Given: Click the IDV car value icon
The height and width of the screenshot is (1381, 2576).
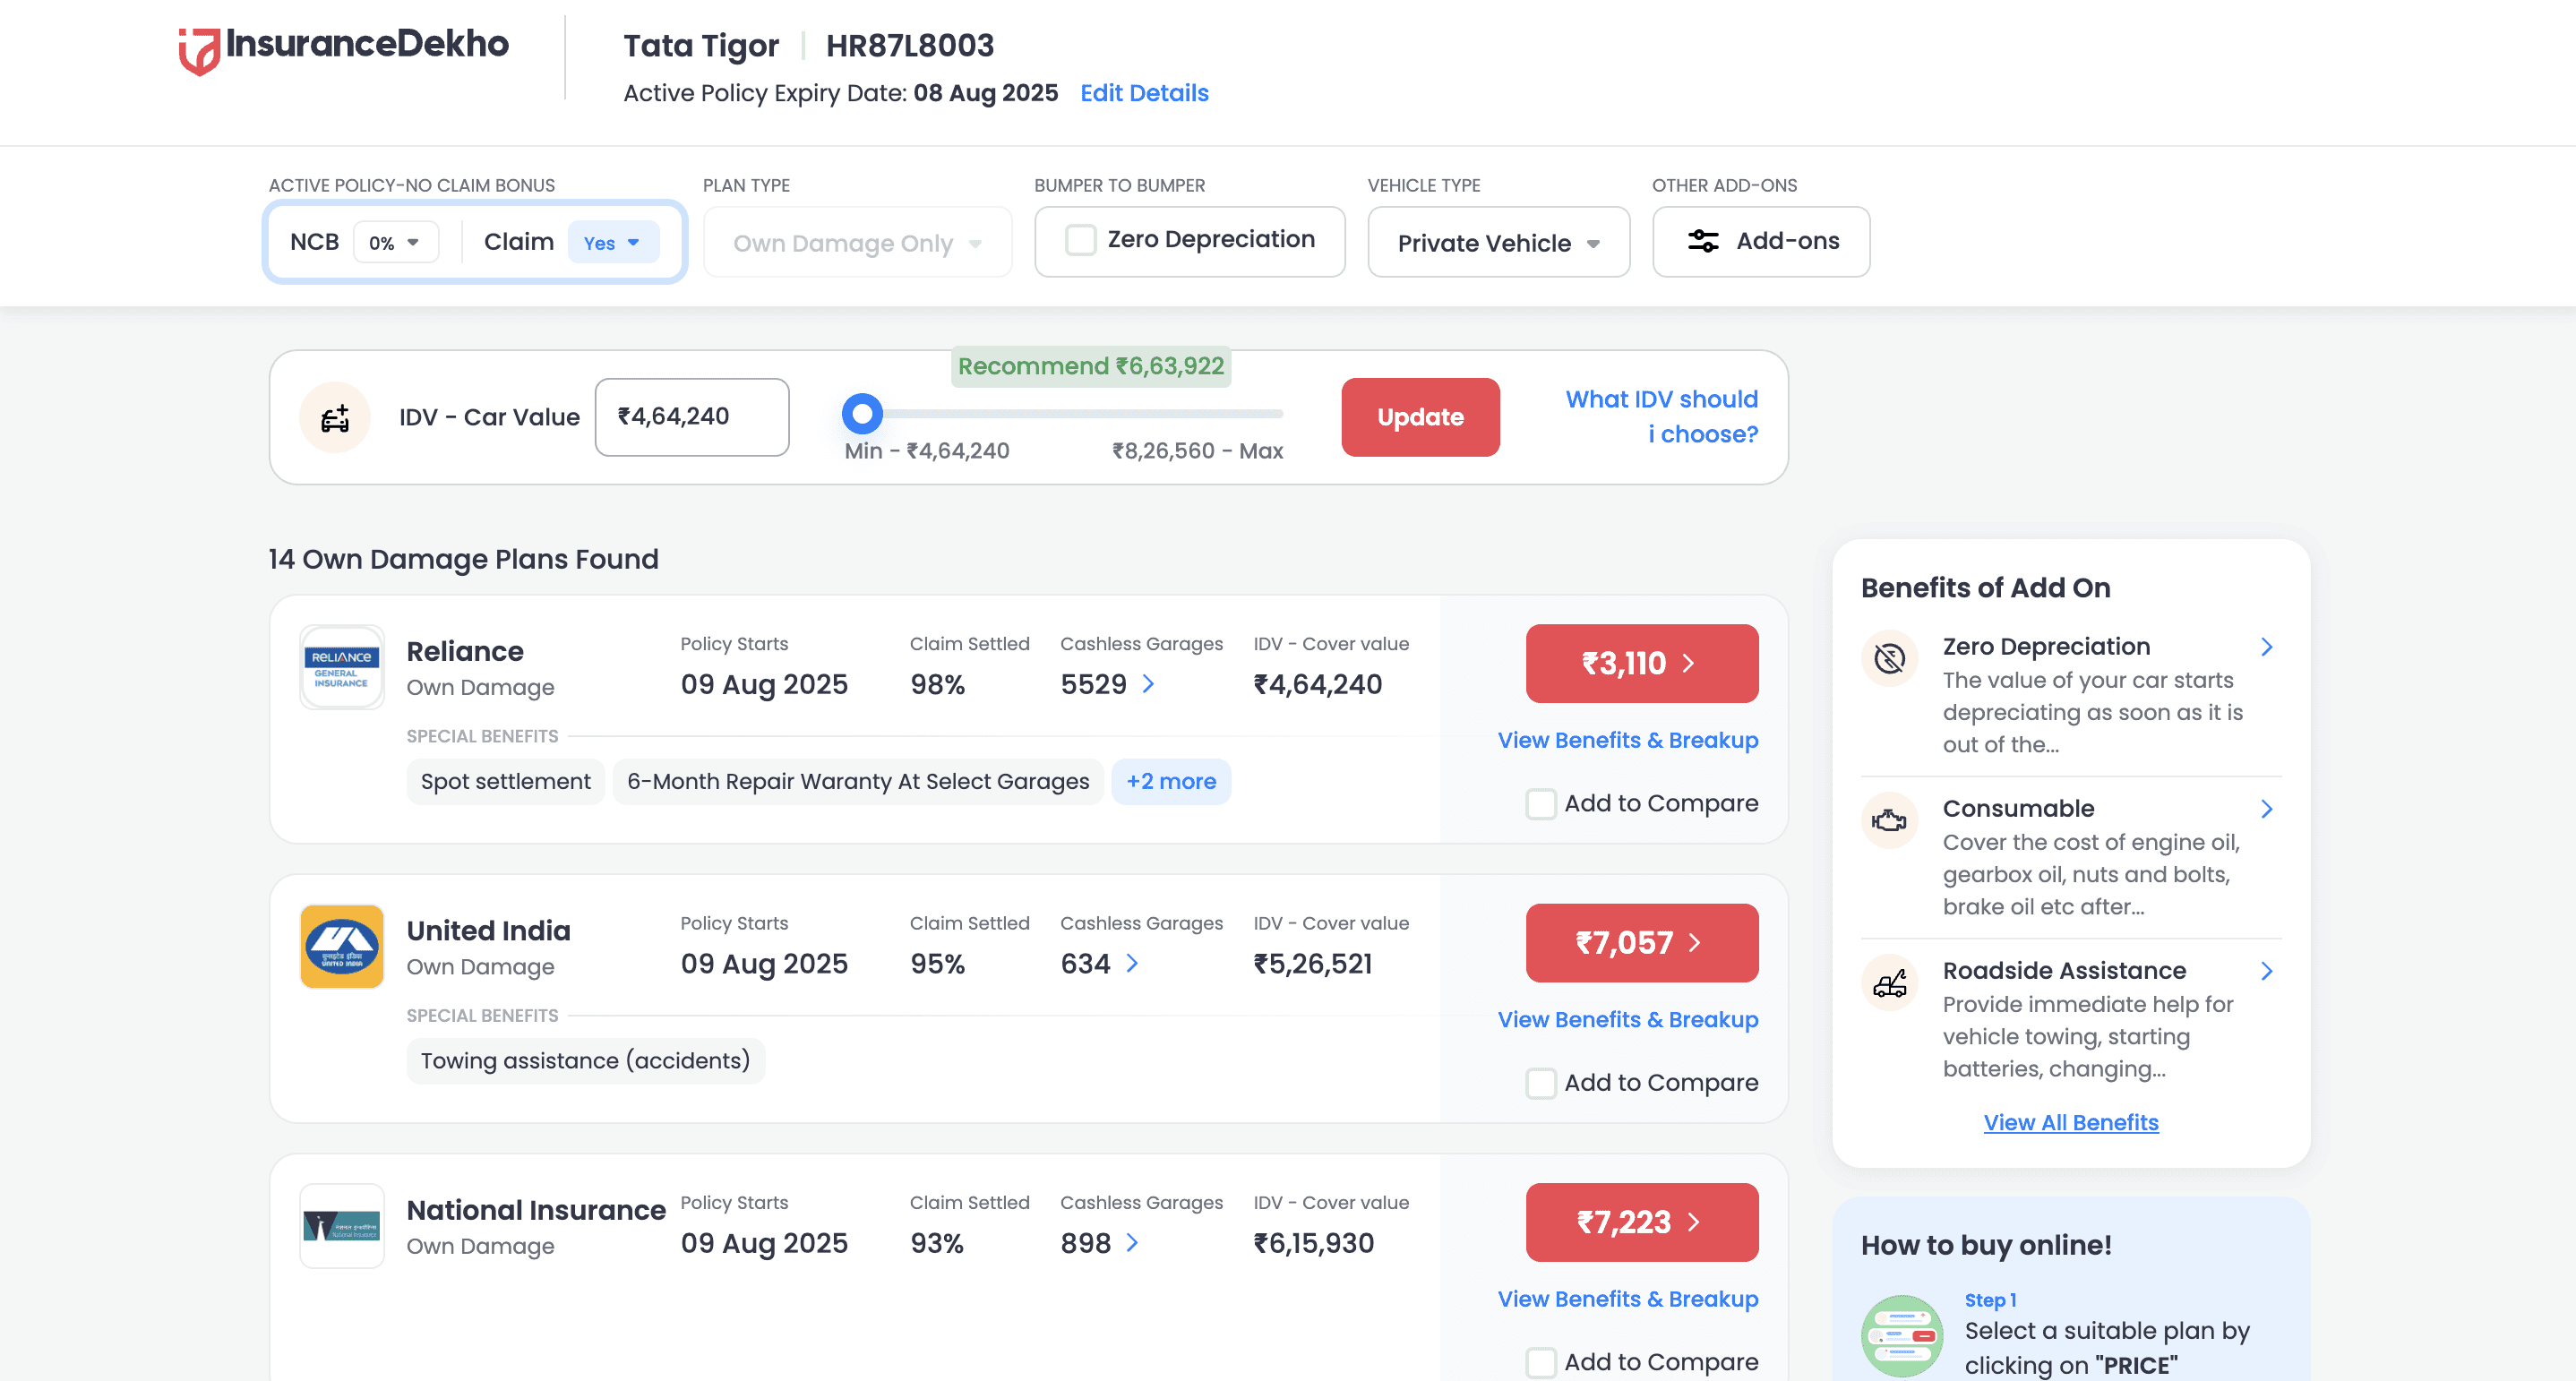Looking at the screenshot, I should click(x=335, y=418).
